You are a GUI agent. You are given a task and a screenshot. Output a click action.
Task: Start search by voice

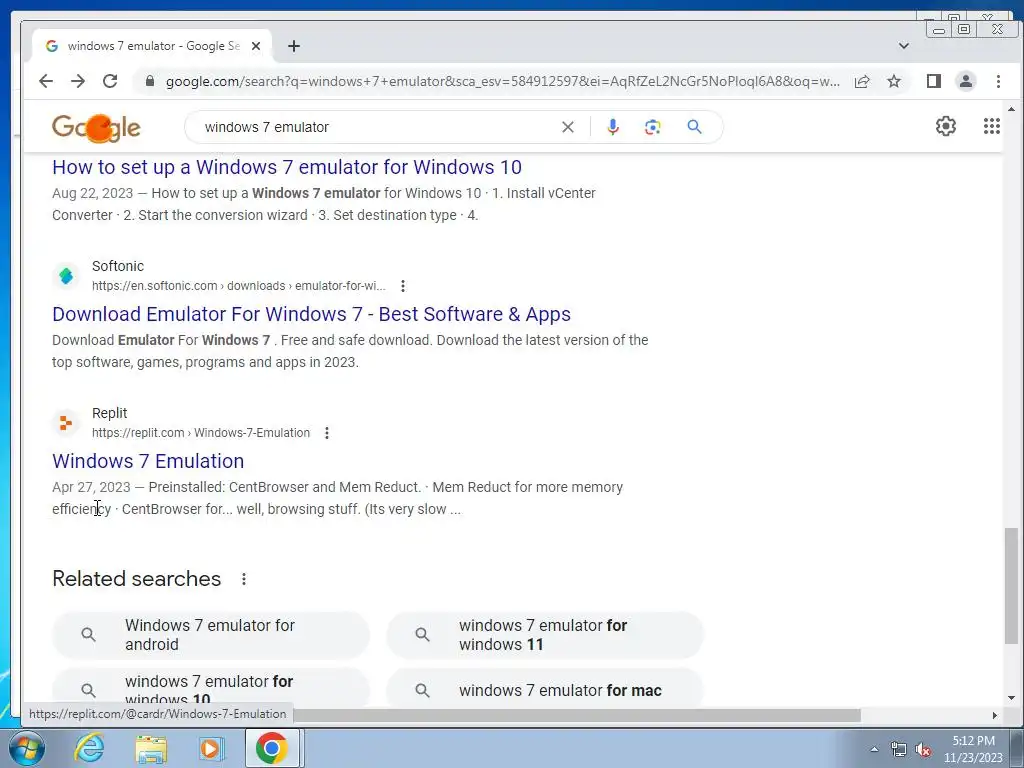613,127
